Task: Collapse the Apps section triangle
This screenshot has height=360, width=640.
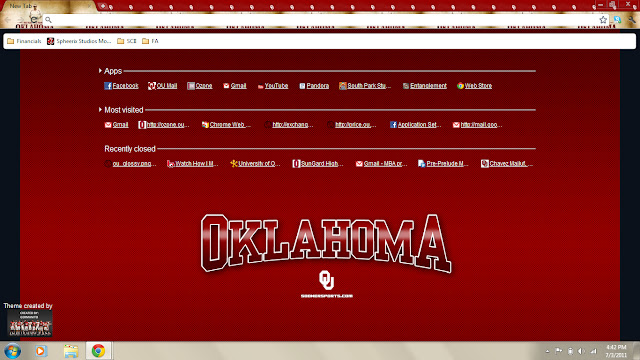Action: (x=100, y=71)
